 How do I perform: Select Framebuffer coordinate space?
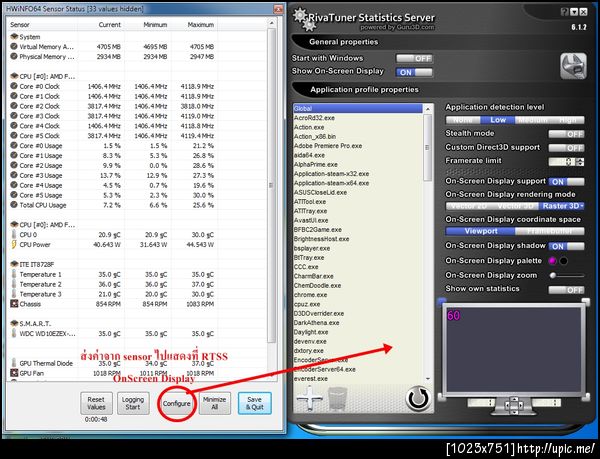(x=549, y=231)
